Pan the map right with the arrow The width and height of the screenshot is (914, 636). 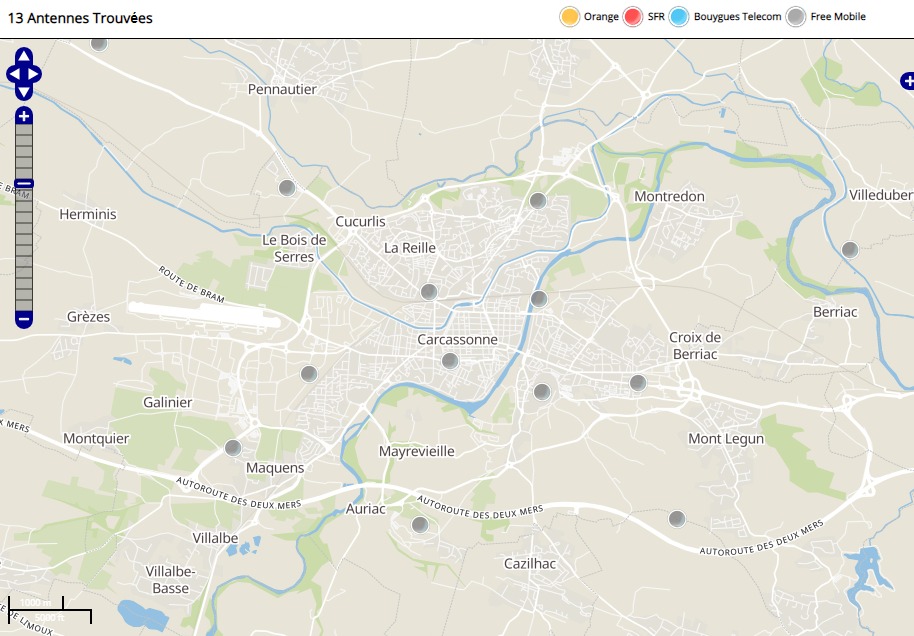(36, 74)
